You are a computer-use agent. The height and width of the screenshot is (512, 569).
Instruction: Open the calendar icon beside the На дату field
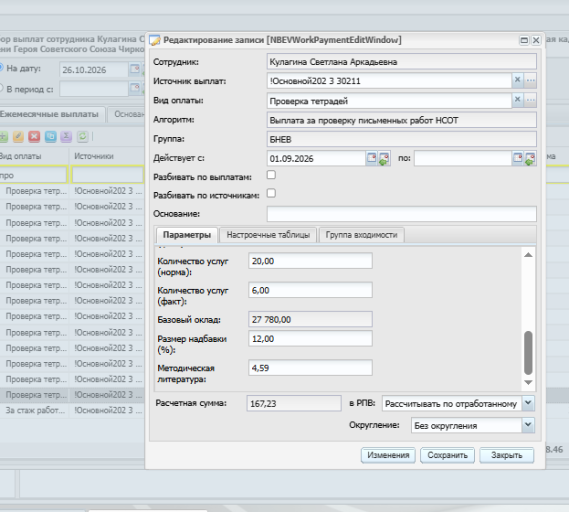(135, 69)
